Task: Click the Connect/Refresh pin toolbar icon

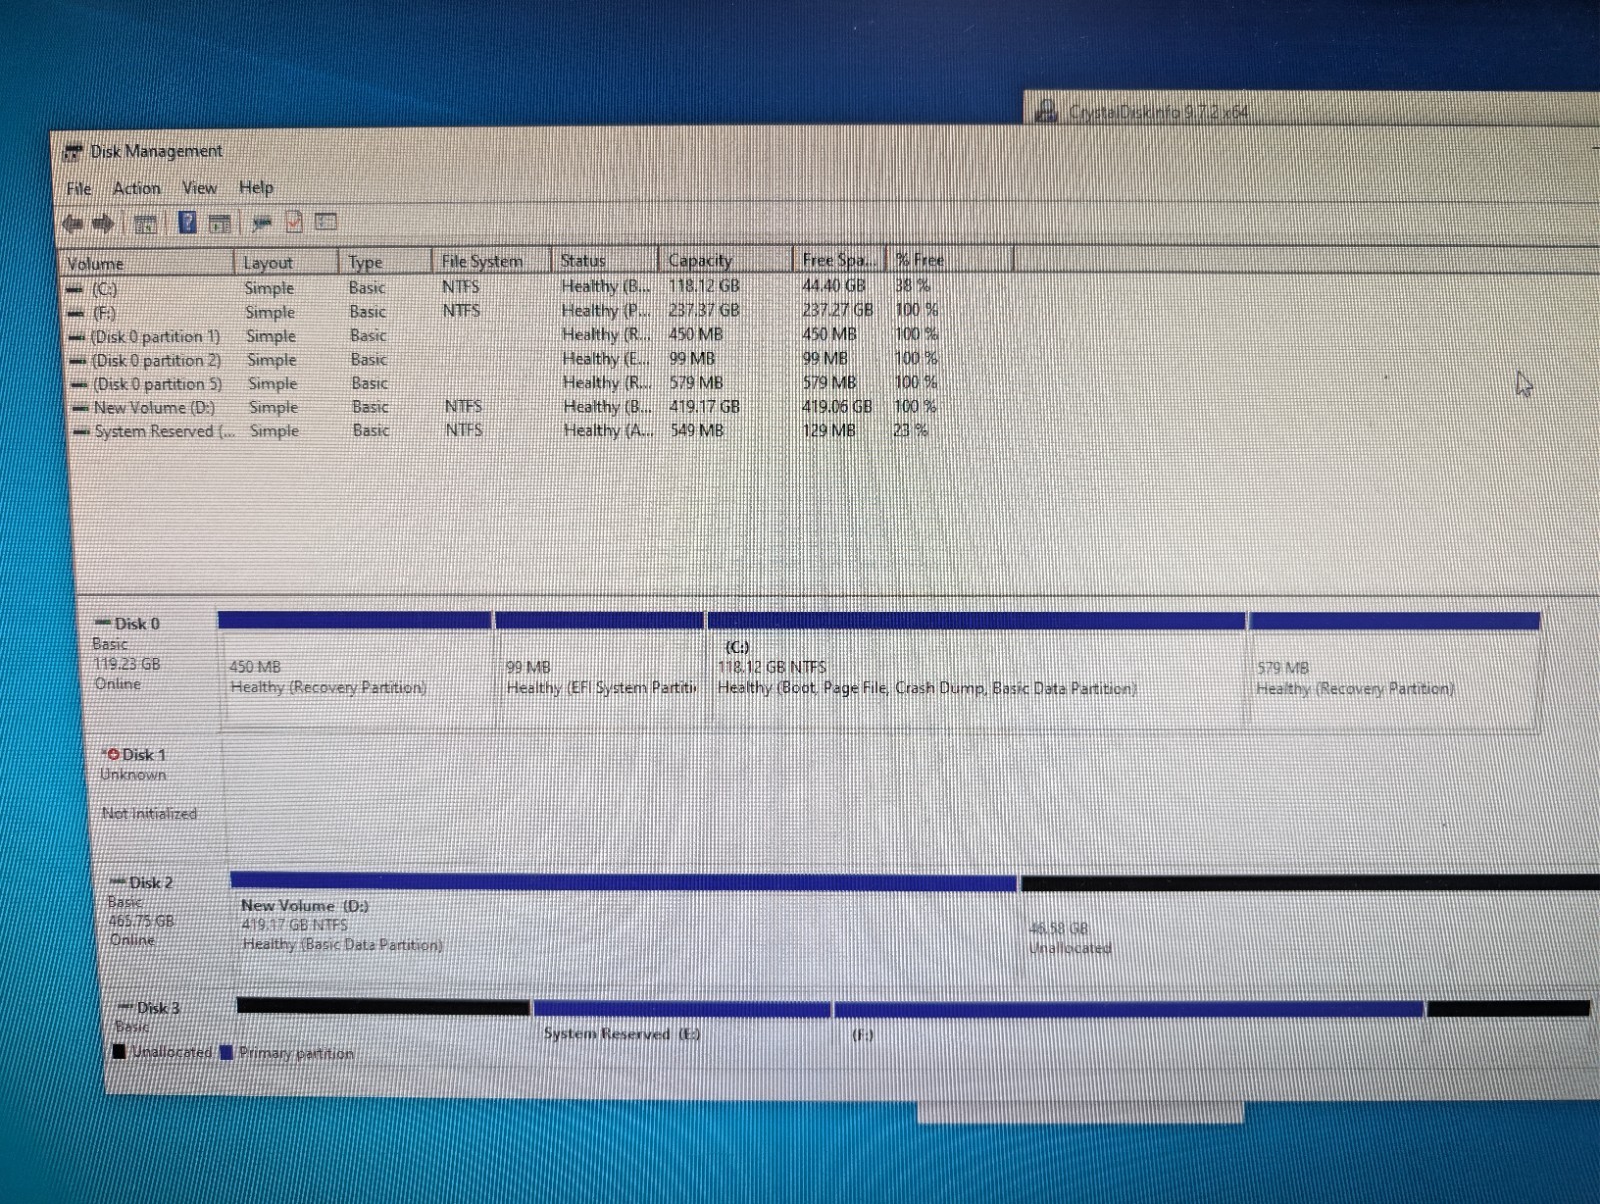Action: point(262,223)
